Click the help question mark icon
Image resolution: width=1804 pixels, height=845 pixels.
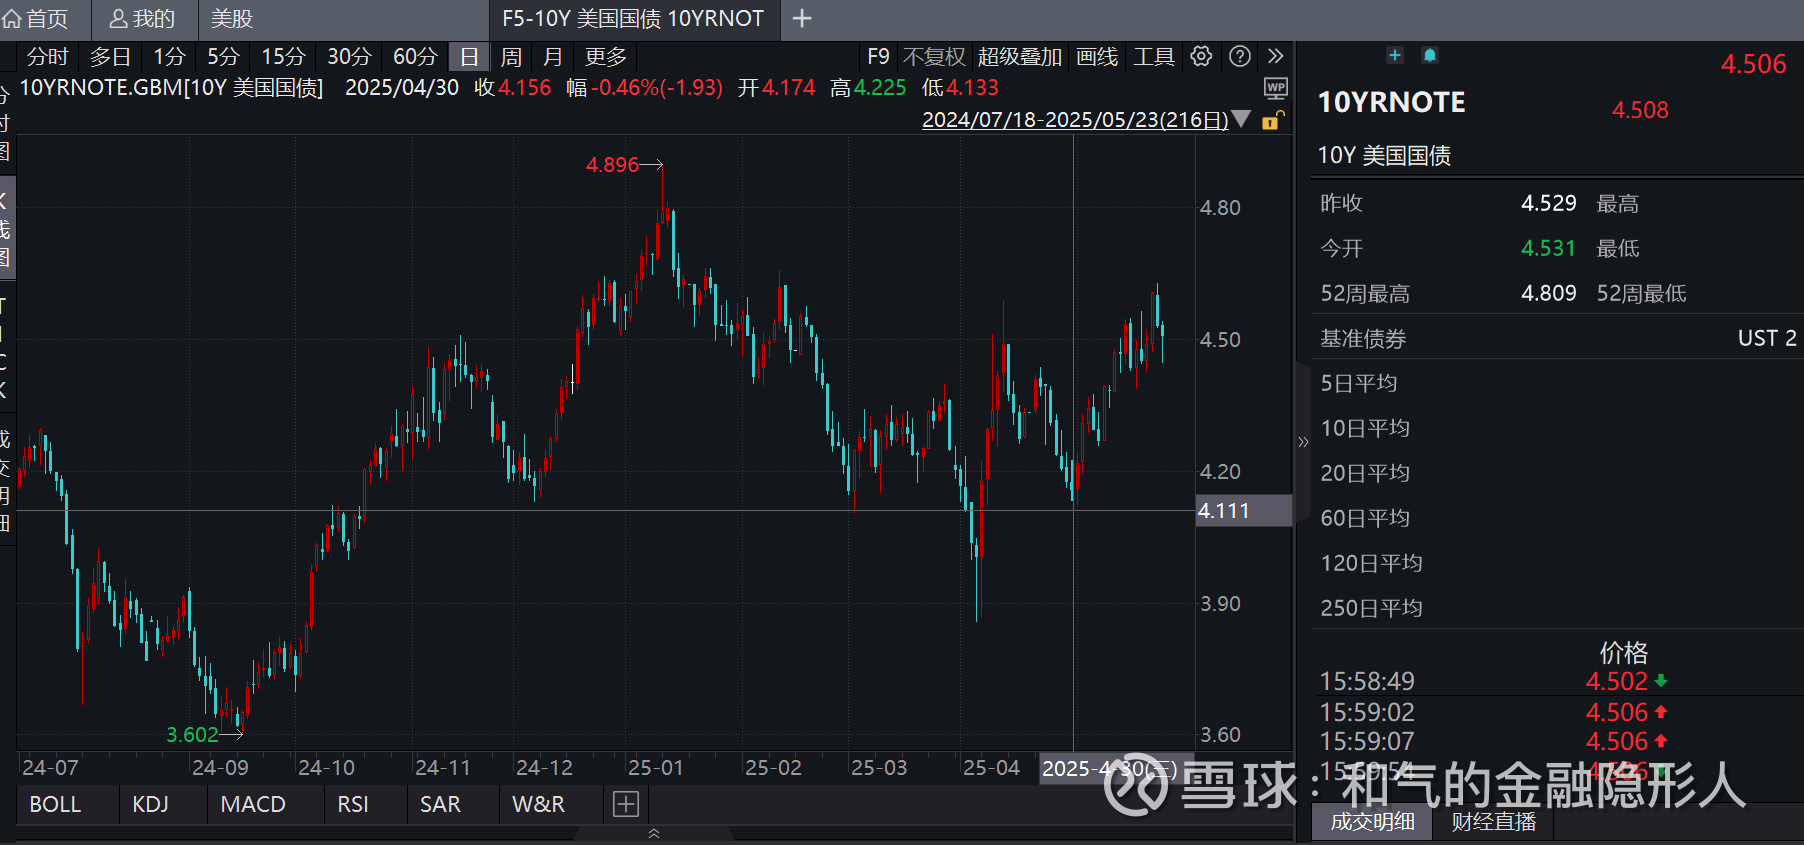point(1240,57)
